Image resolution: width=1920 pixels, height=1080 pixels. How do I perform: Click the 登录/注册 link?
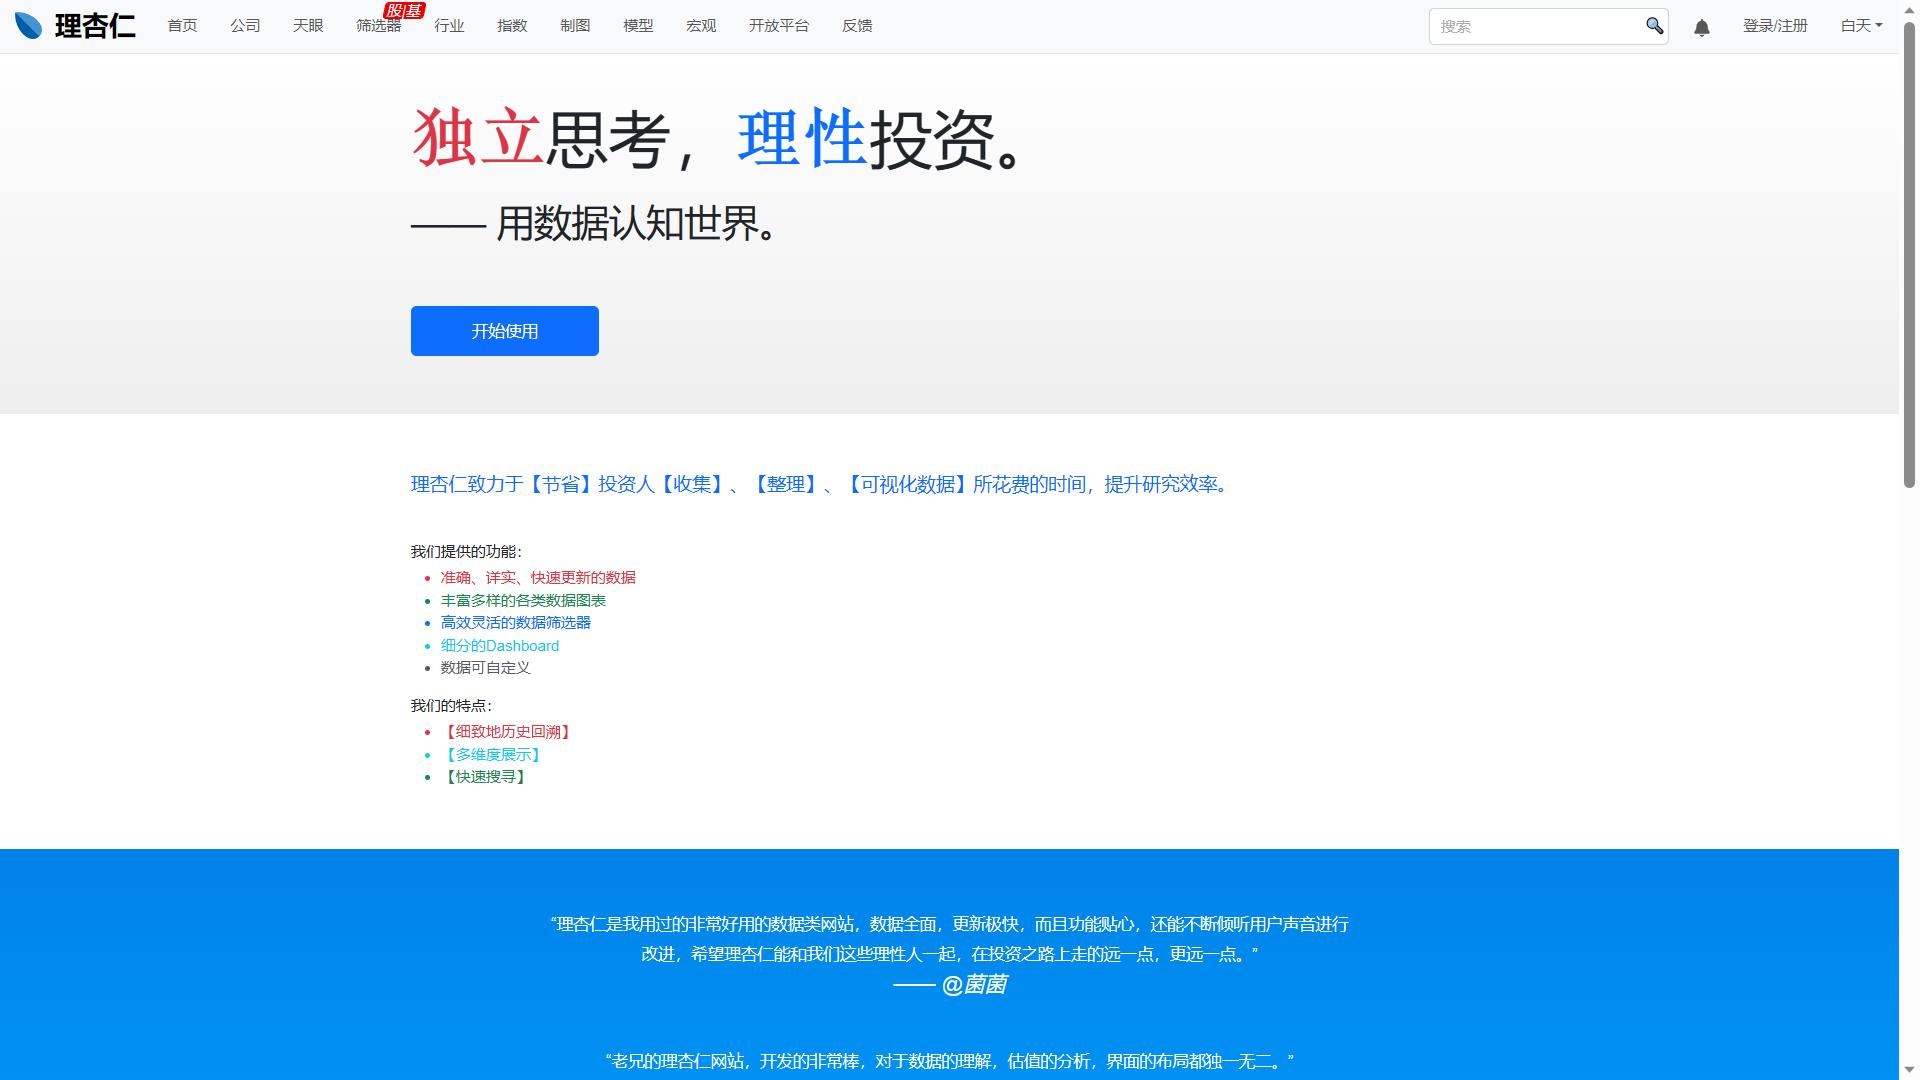pos(1775,26)
